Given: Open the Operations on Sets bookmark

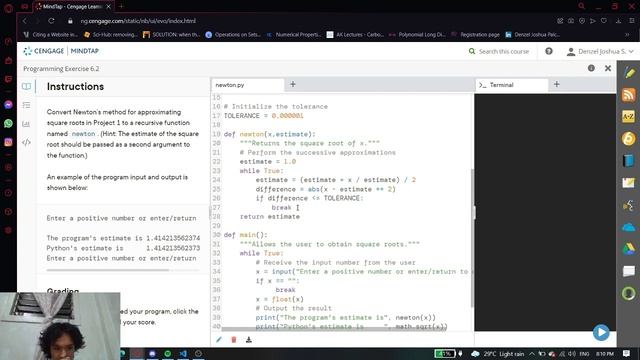Looking at the screenshot, I should (233, 35).
